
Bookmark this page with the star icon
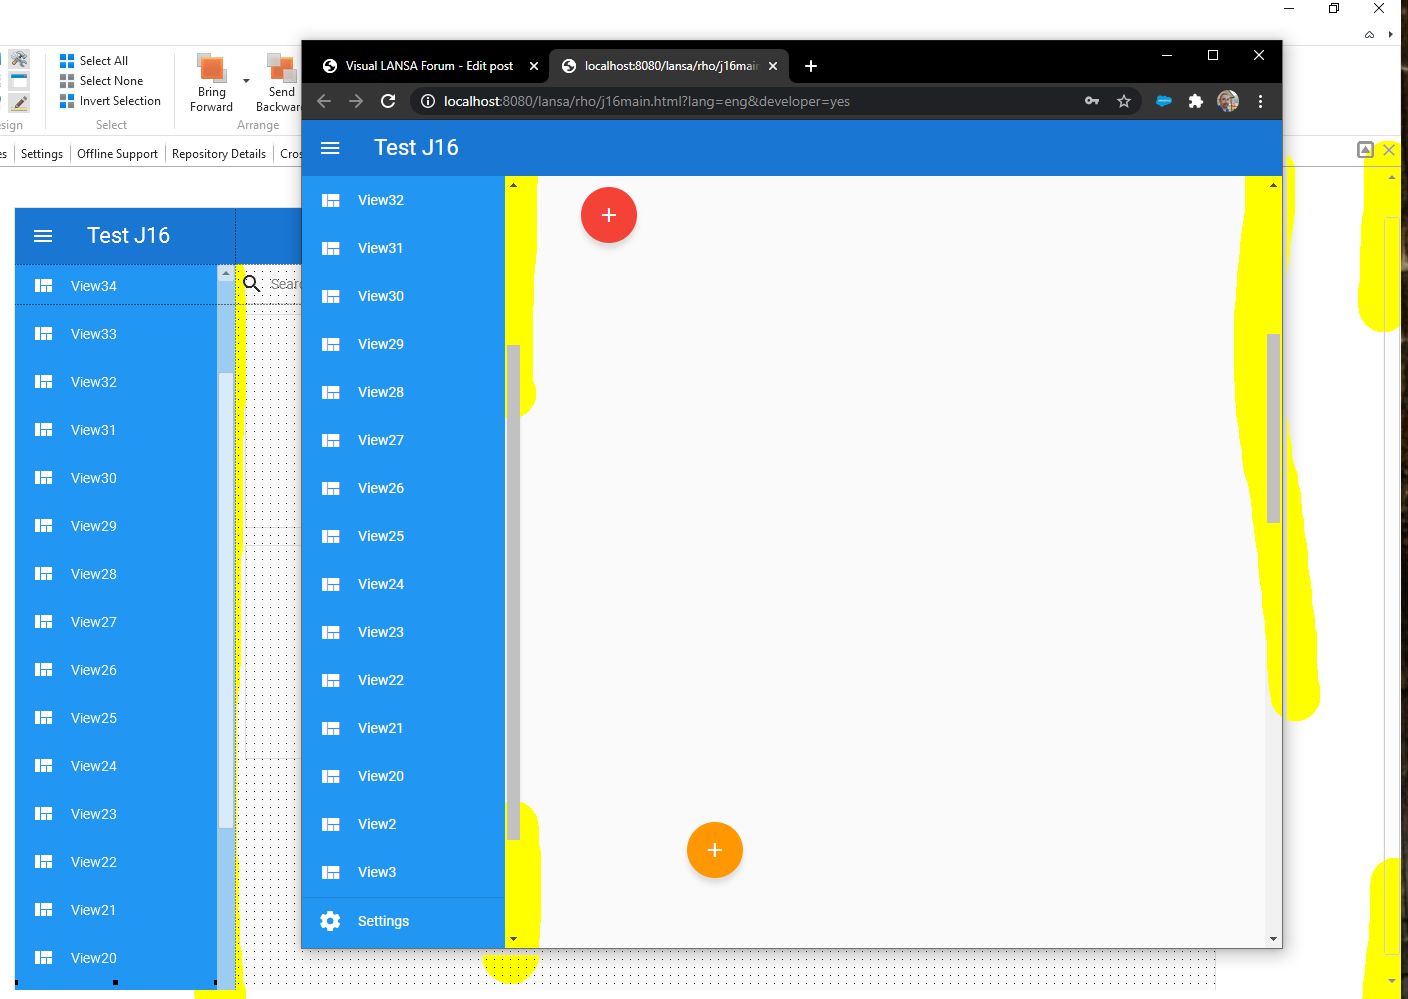pyautogui.click(x=1124, y=101)
